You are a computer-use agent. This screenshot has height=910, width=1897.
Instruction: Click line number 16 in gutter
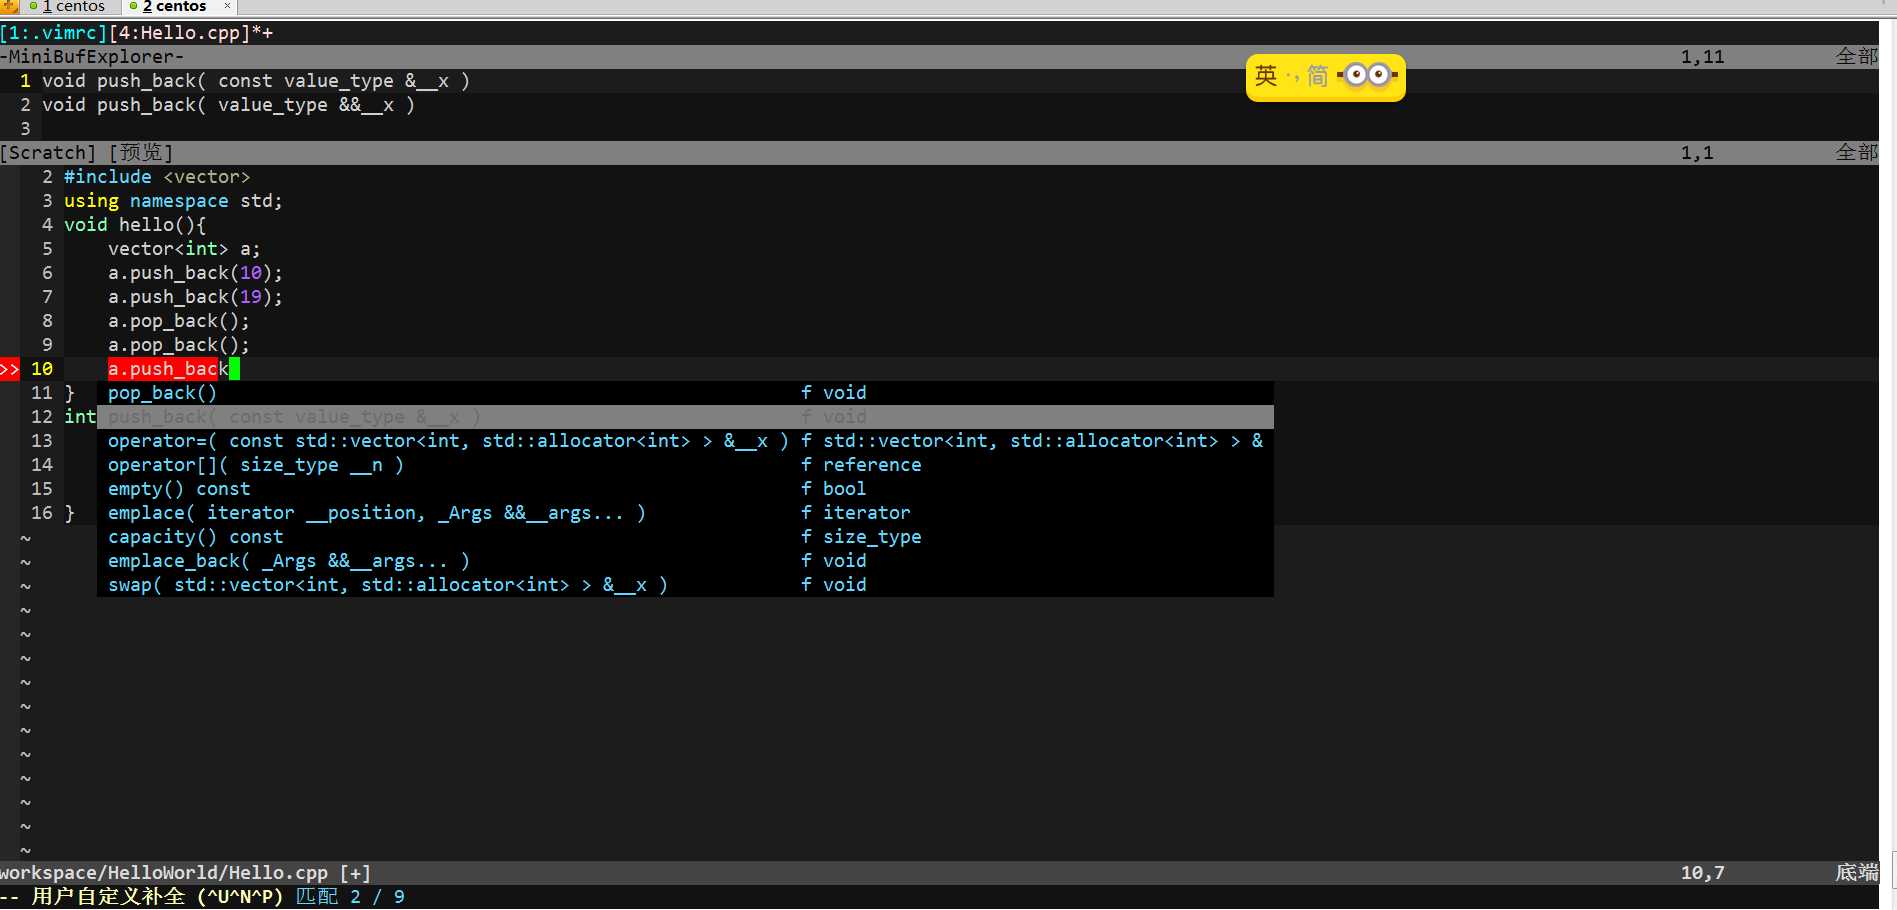coord(42,513)
